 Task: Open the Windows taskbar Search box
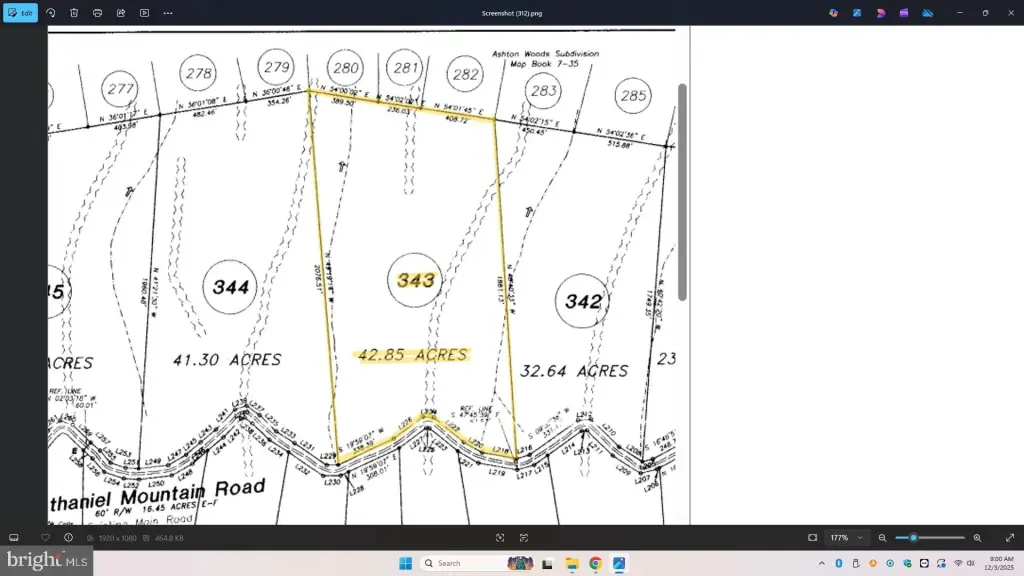460,563
